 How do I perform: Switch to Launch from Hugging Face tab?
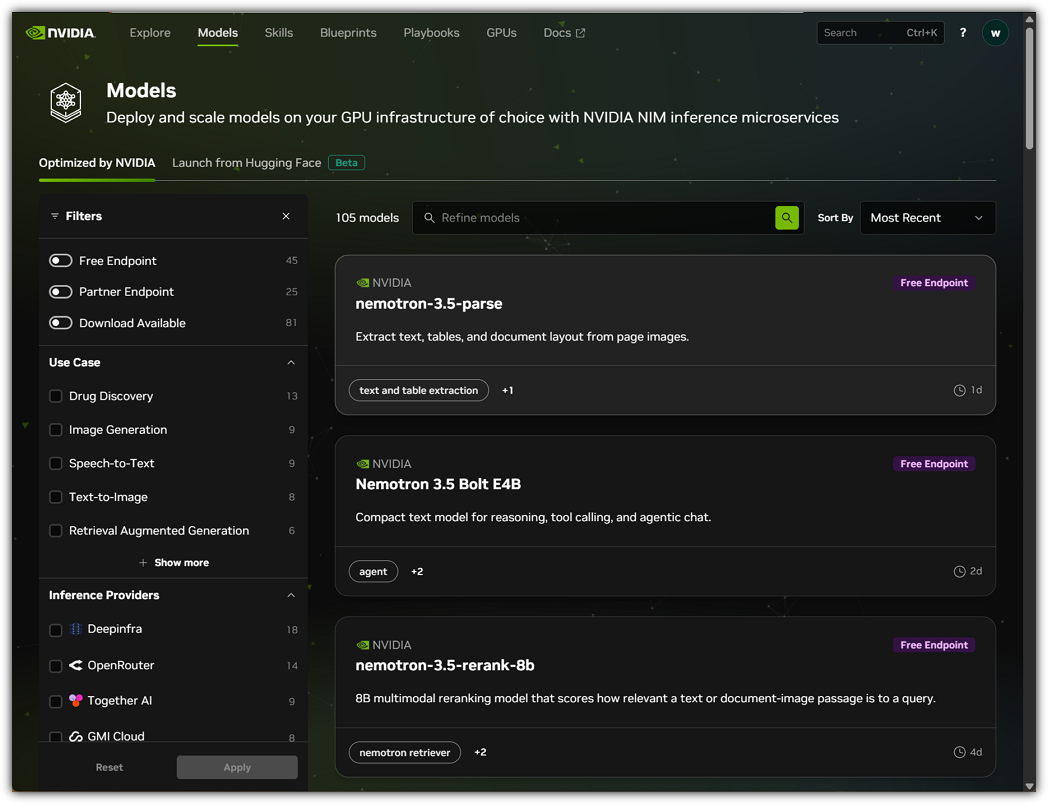[x=268, y=163]
